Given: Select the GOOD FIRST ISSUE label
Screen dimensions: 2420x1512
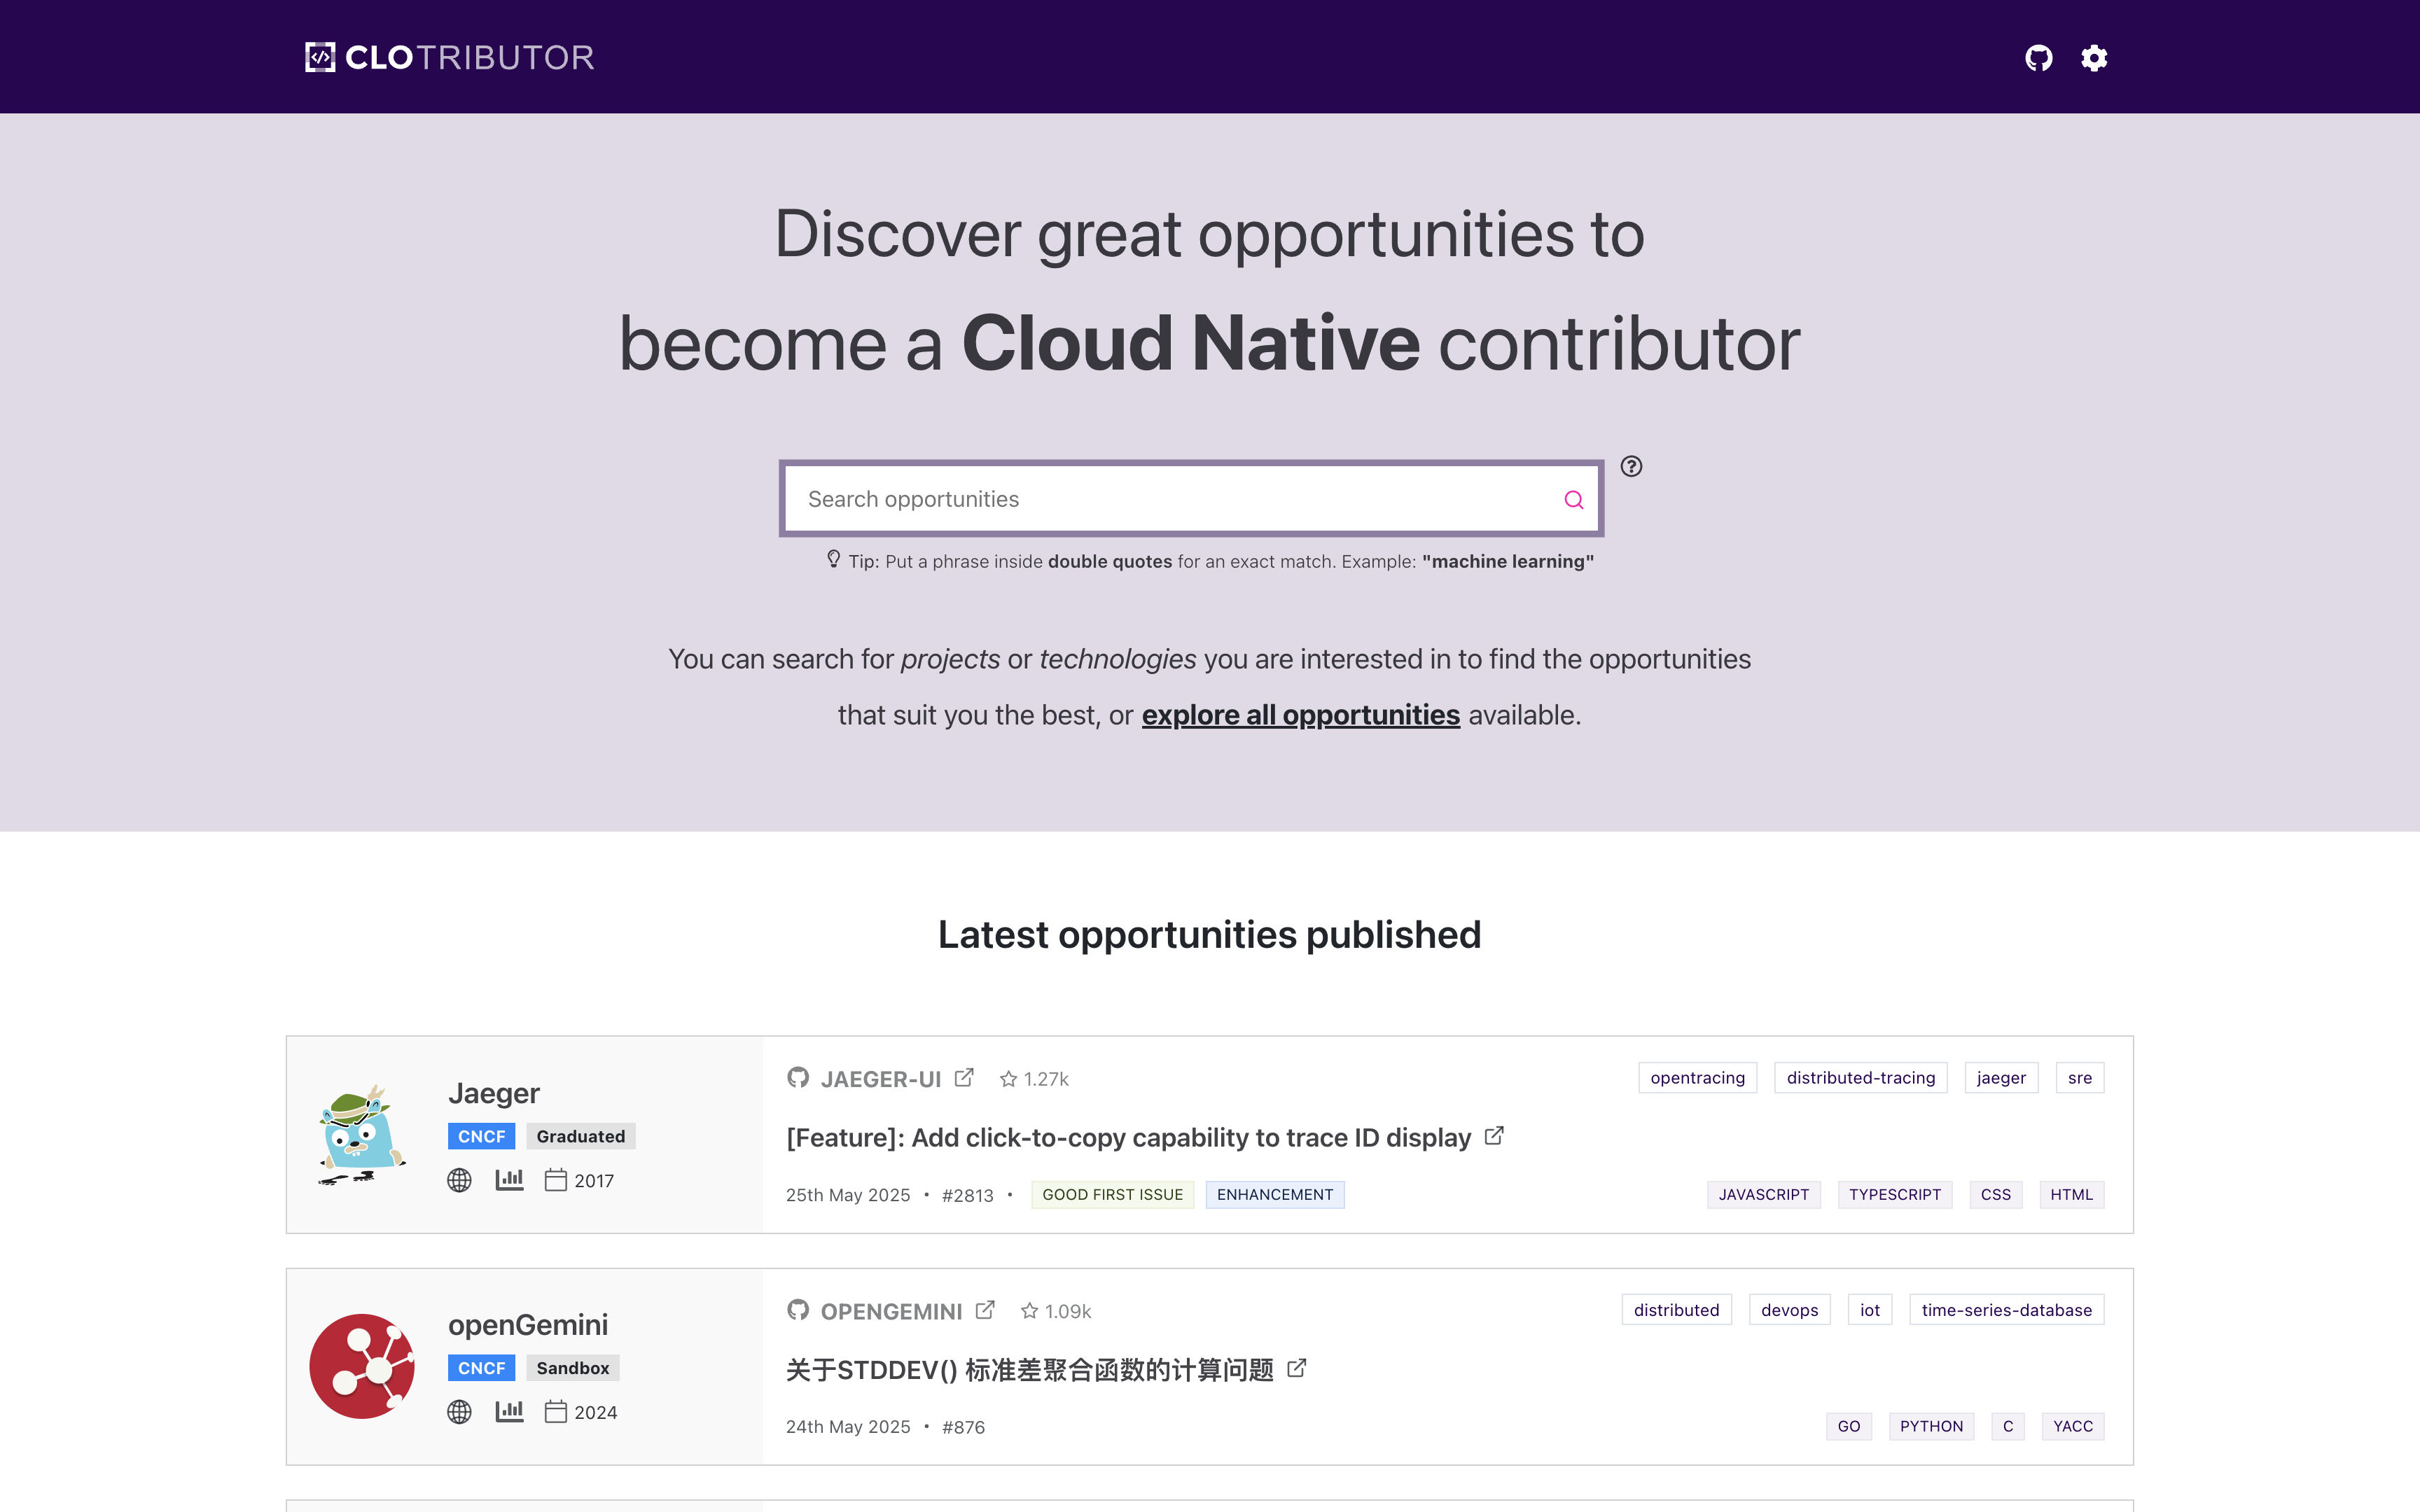Looking at the screenshot, I should 1112,1195.
